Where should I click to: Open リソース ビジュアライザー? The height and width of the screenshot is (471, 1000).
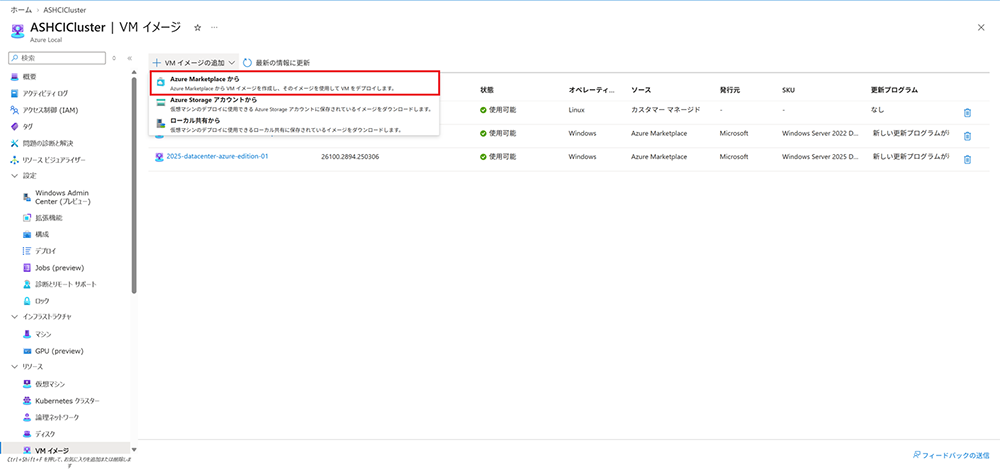[x=53, y=160]
